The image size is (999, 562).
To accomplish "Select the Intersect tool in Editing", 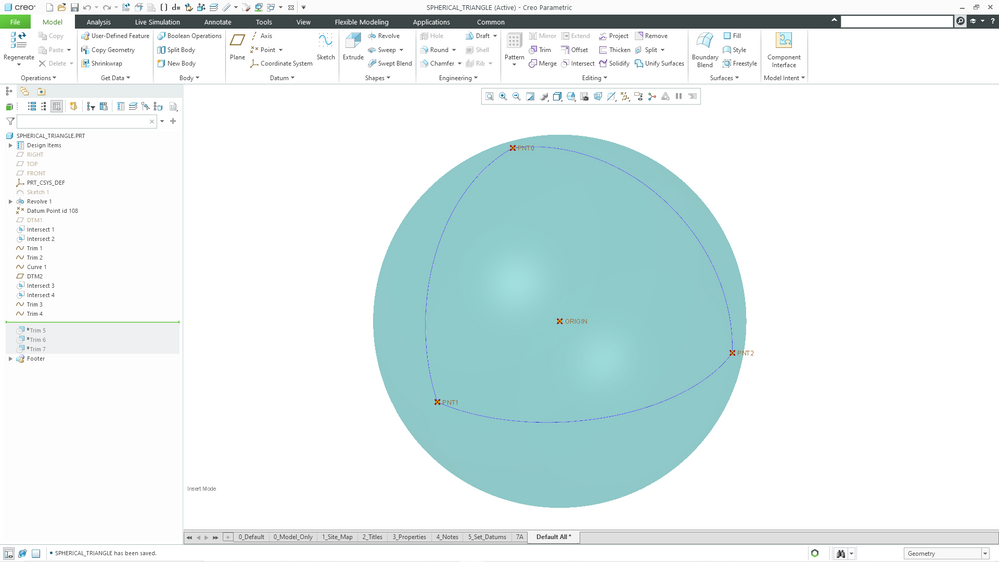I will 578,64.
